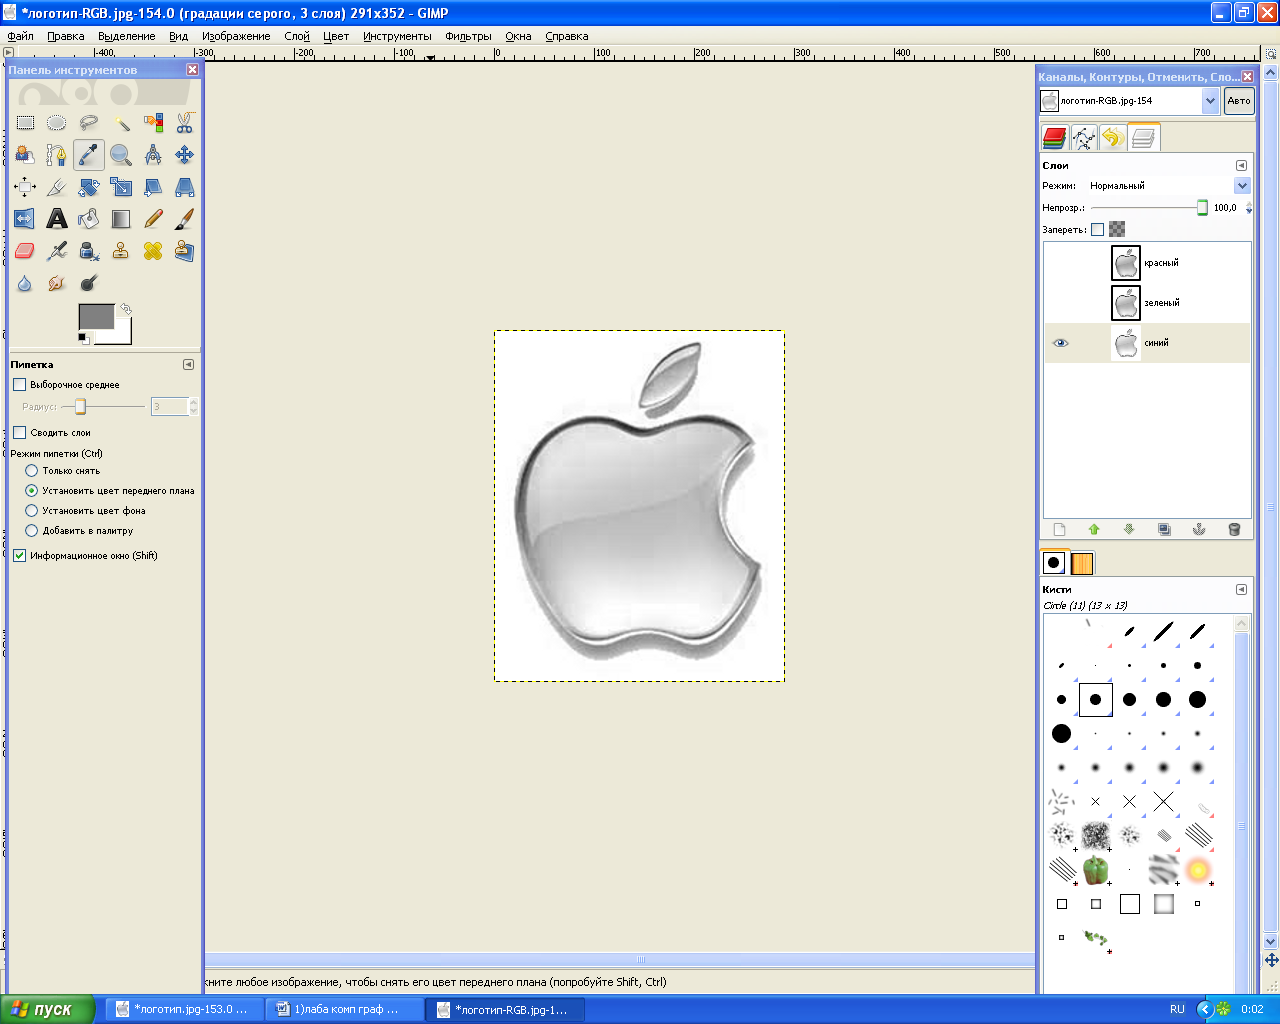Open the Правка menu

66,36
